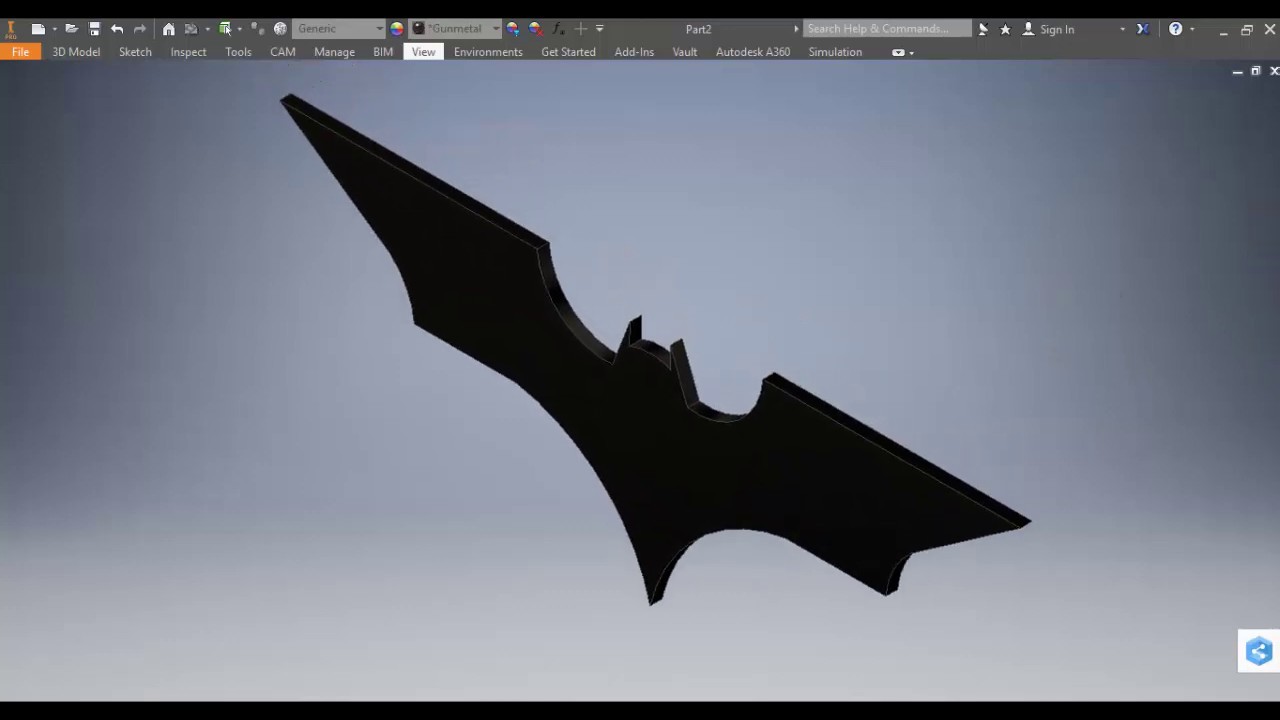The width and height of the screenshot is (1280, 720).
Task: Open the Communication Center satellite icon
Action: click(x=983, y=29)
